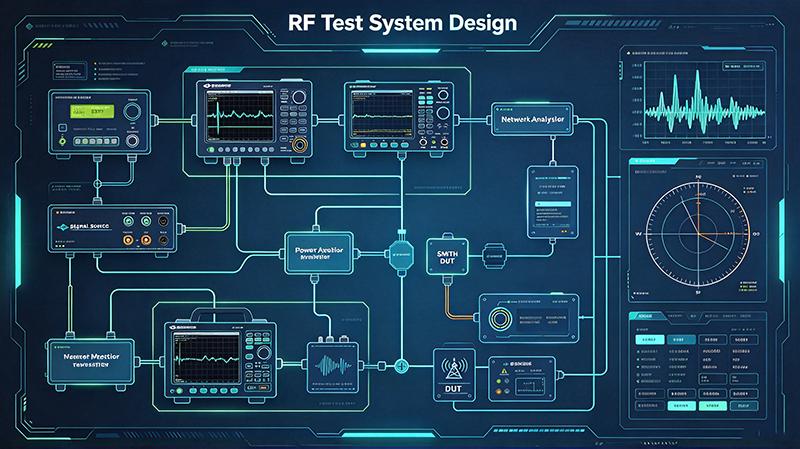Open the highlighted cyan tab of the control panel
Viewport: 800px width, 449px height.
[x=647, y=316]
